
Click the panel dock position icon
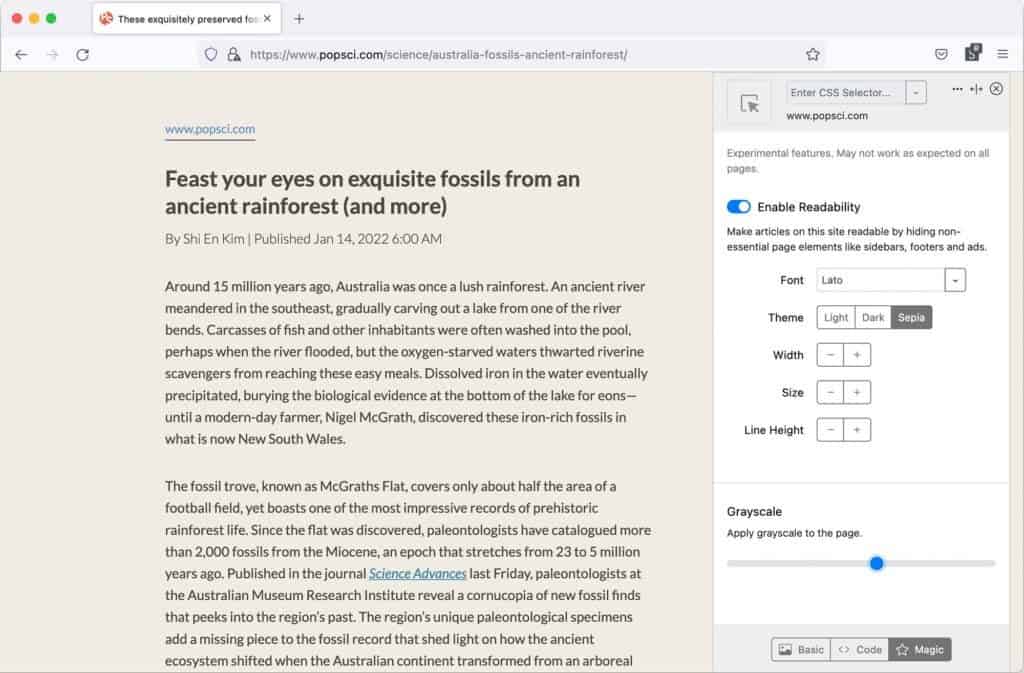[976, 89]
